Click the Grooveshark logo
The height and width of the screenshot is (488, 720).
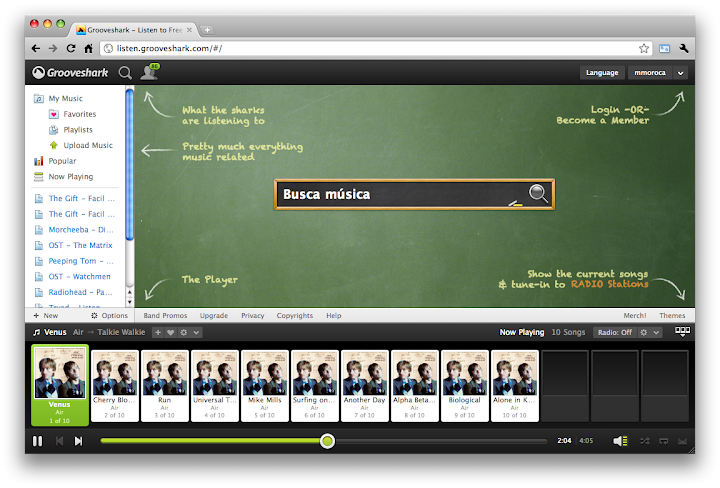tap(70, 73)
